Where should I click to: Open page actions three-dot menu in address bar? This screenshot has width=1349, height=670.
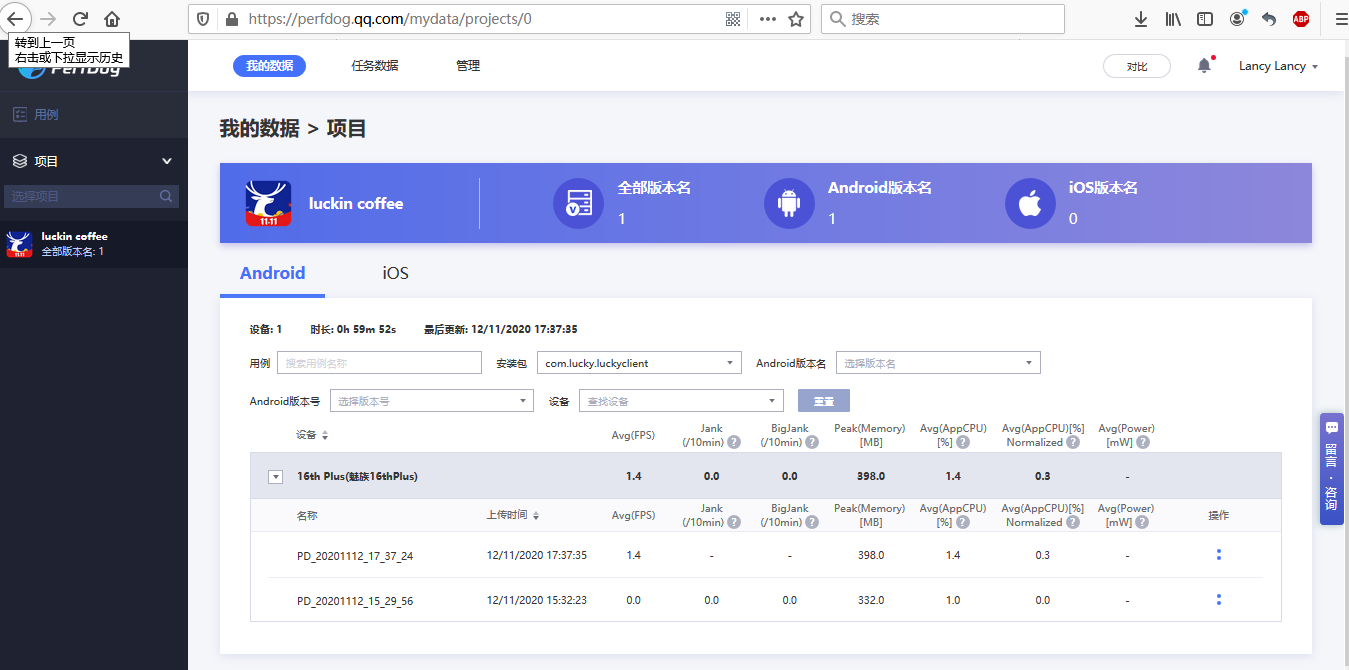click(x=768, y=19)
